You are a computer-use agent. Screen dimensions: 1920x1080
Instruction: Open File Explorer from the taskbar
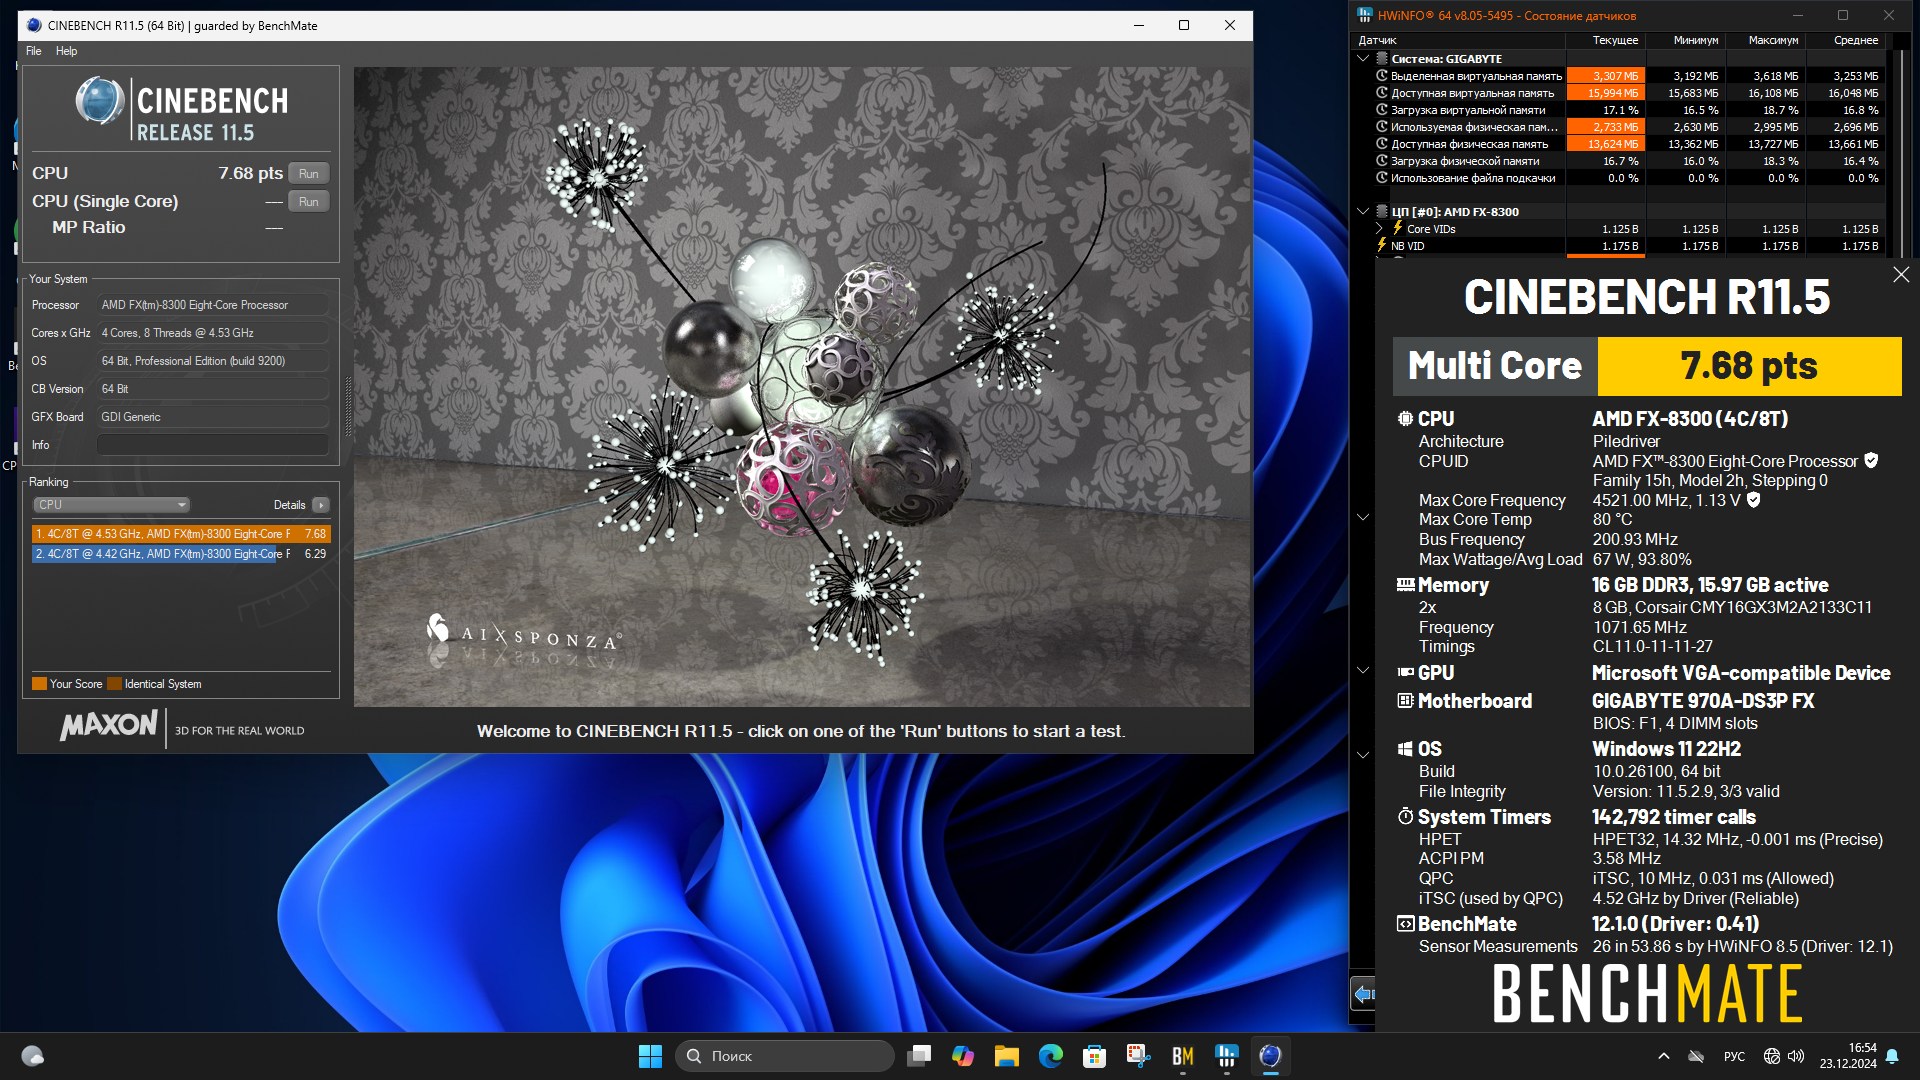(1006, 1056)
